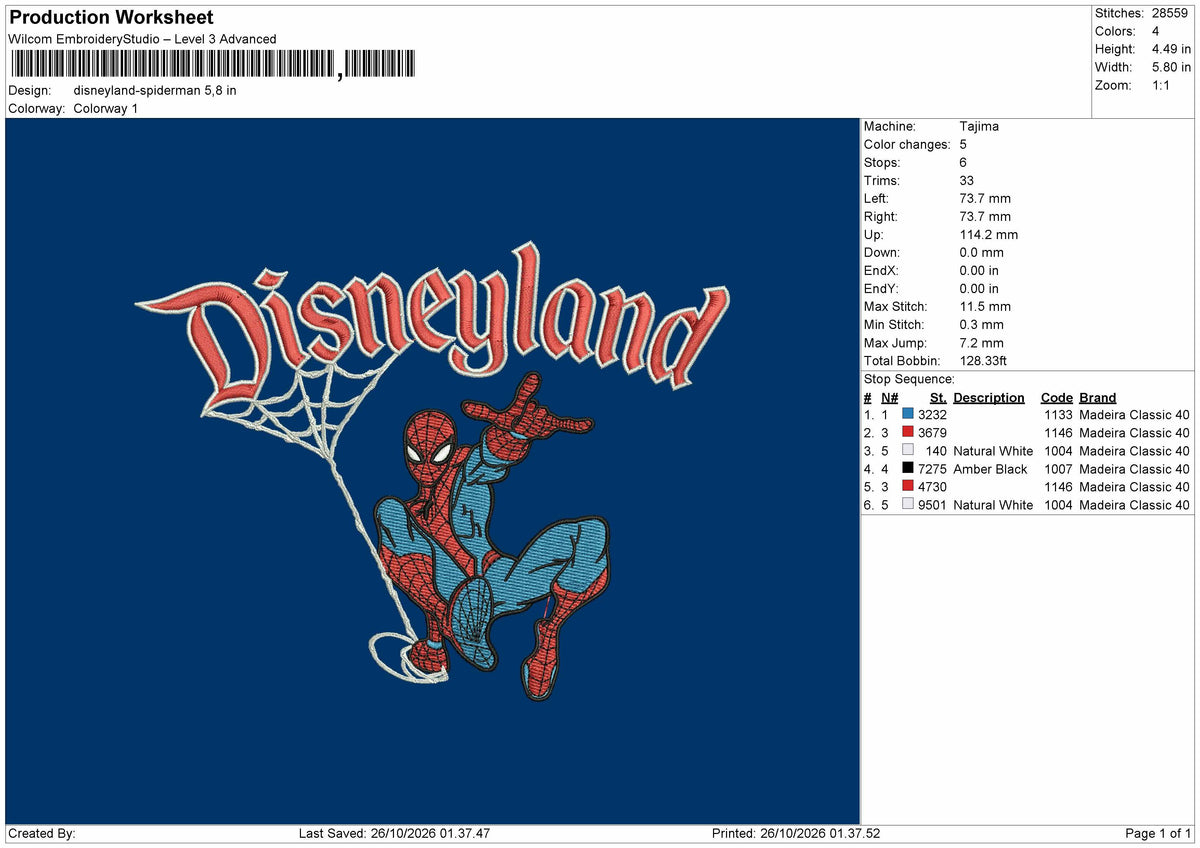Click the Production Worksheet title
This screenshot has width=1200, height=848.
(x=111, y=18)
